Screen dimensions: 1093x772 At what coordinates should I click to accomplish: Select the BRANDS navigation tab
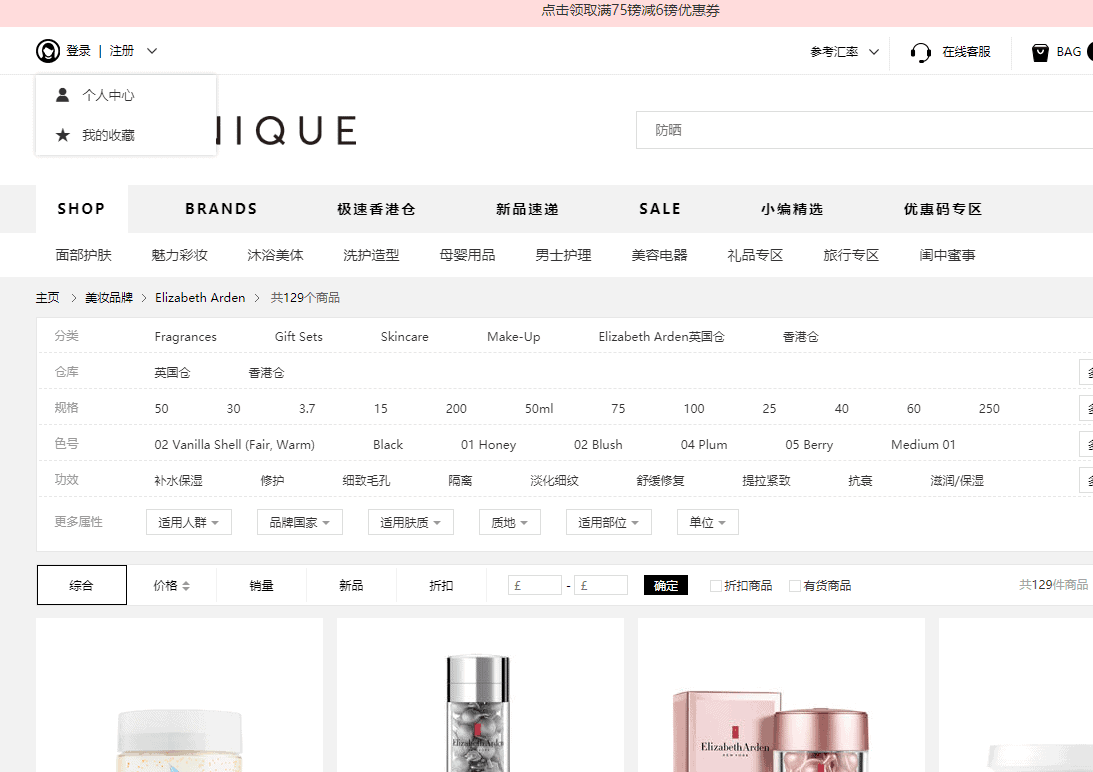pyautogui.click(x=222, y=209)
